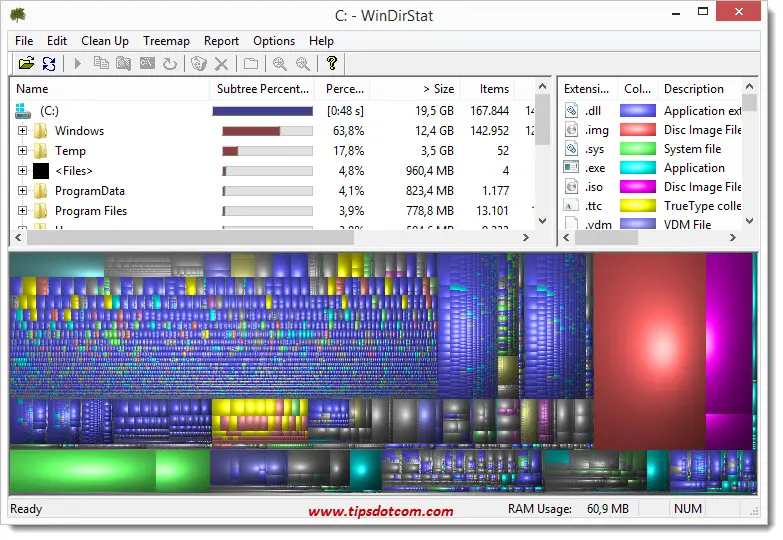Click the ProgramData folder icon
The height and width of the screenshot is (540, 783).
40,191
